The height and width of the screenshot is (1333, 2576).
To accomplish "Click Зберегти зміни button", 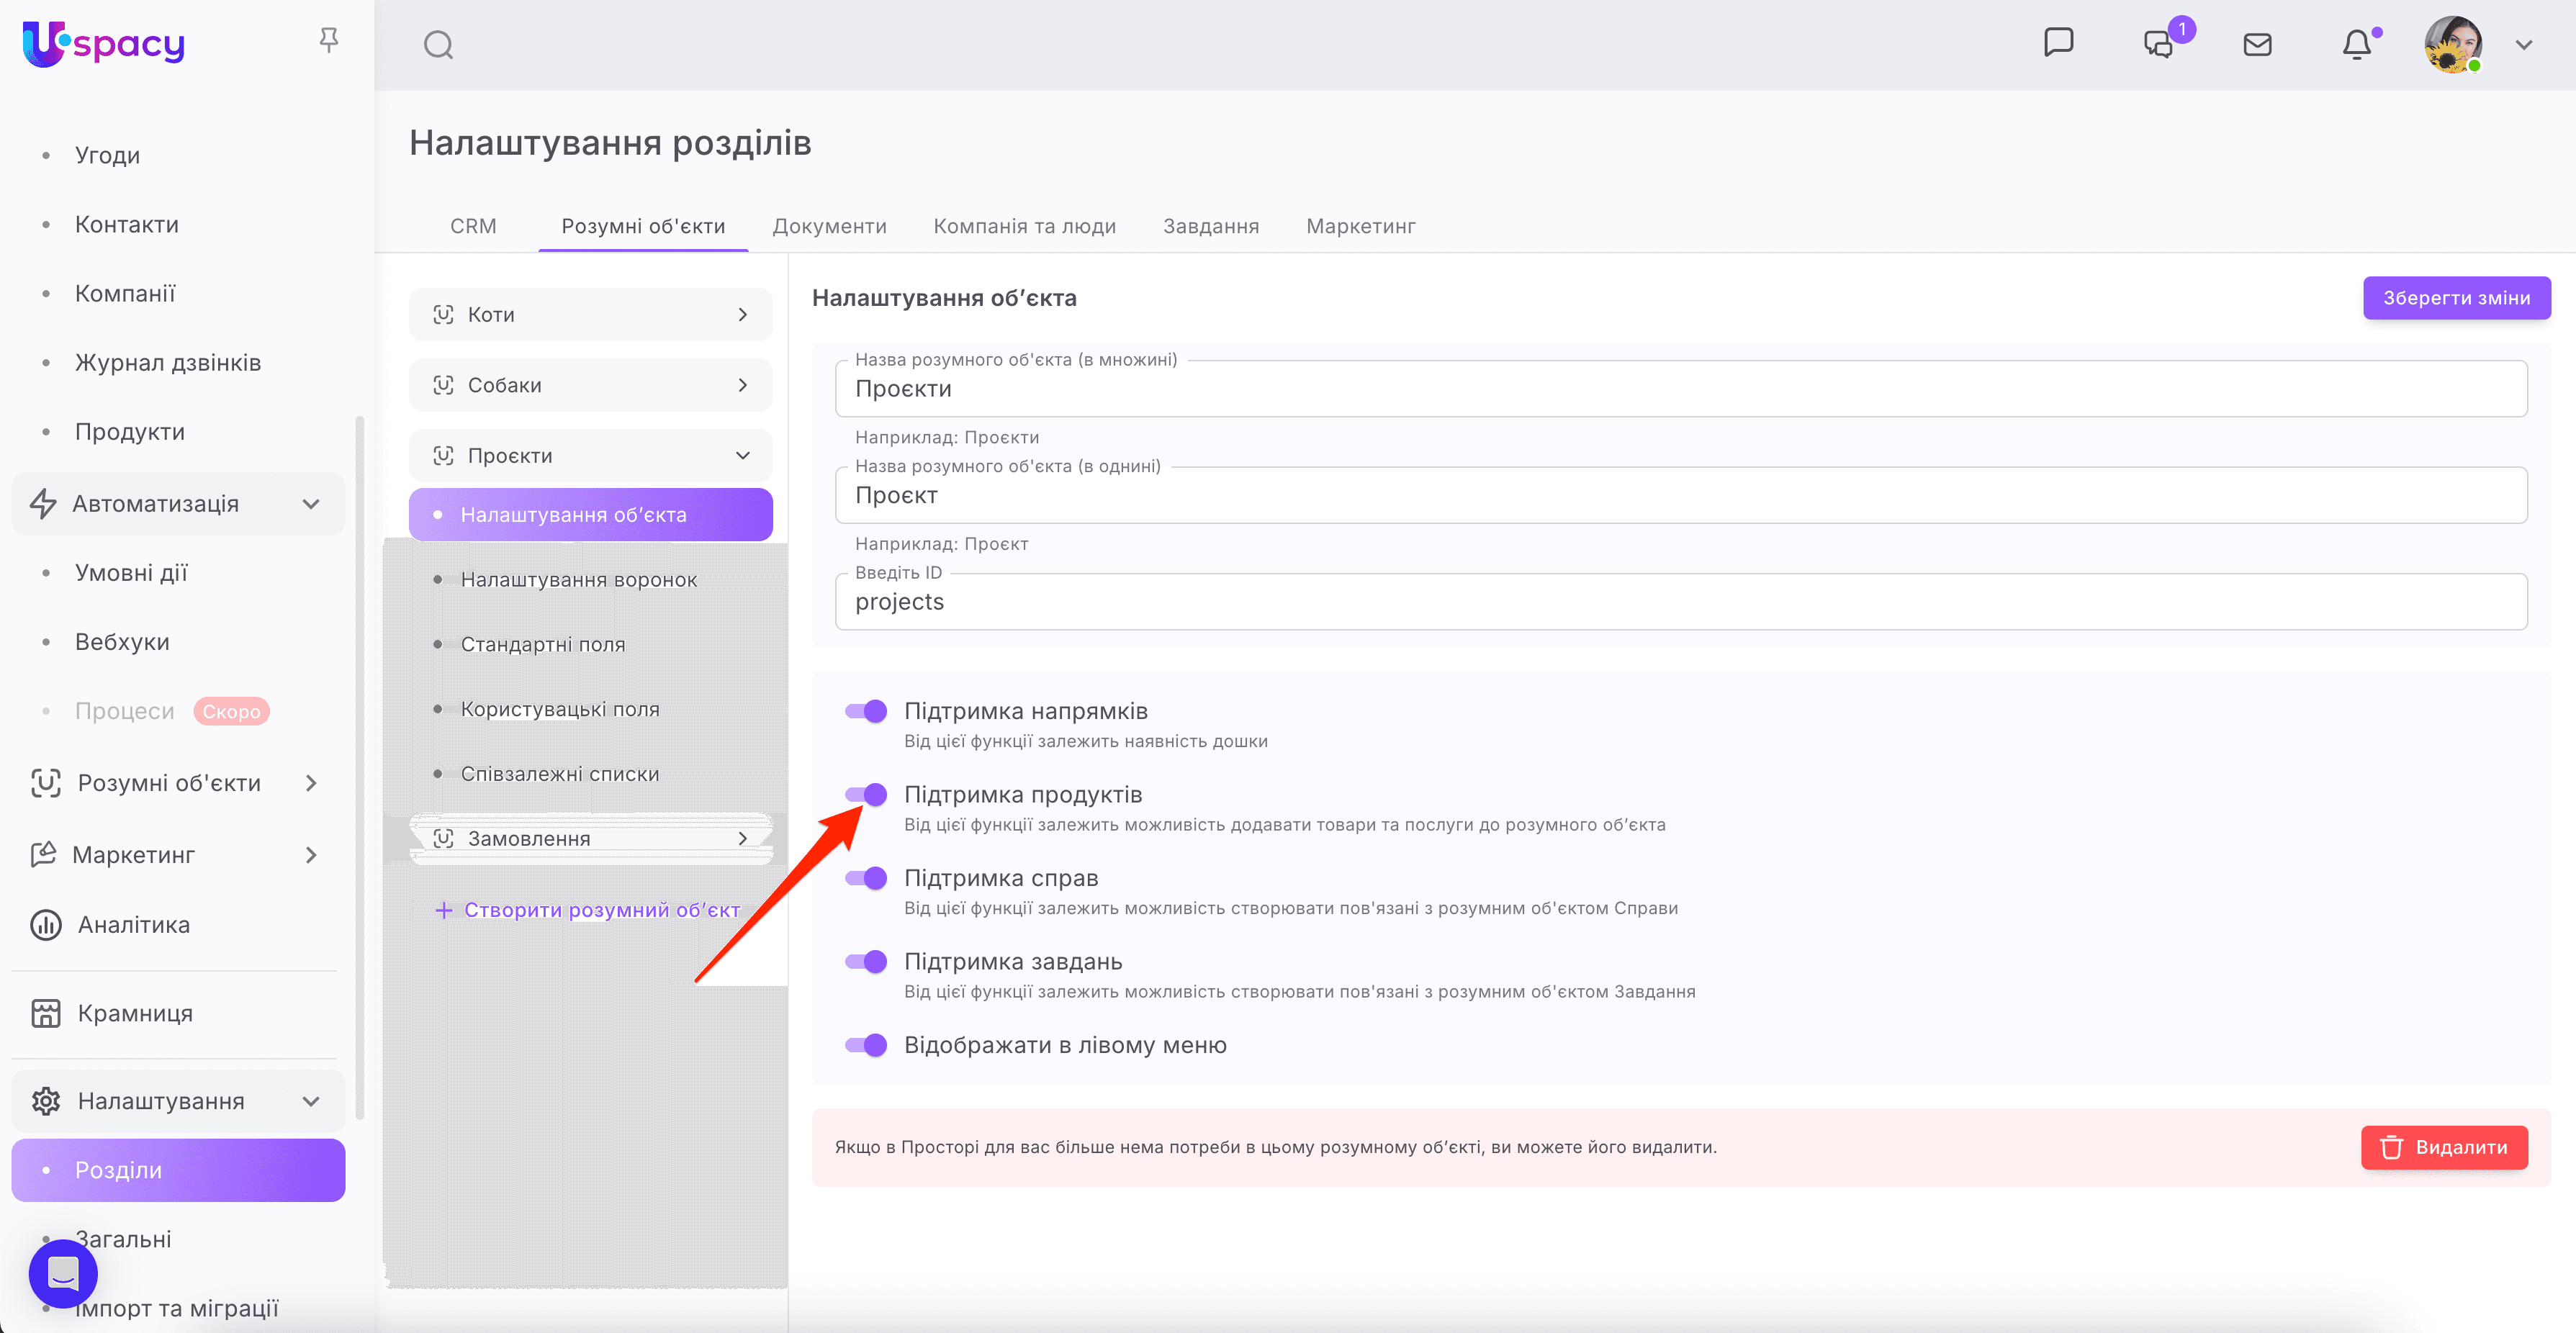I will 2456,298.
